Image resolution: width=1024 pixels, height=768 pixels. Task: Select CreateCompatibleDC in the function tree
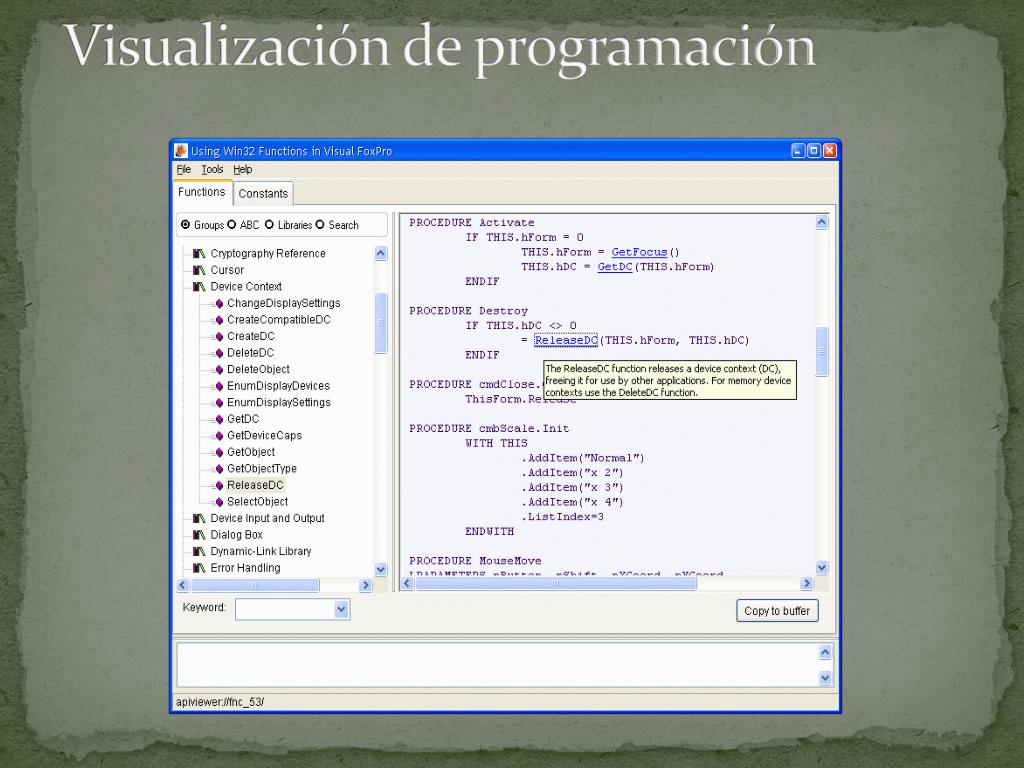tap(279, 320)
